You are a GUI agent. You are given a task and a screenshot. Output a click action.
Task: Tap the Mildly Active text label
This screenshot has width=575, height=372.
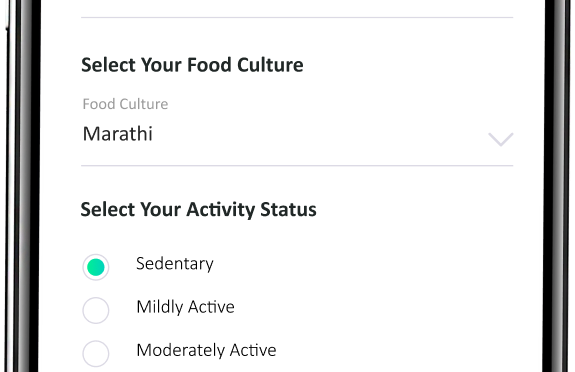[185, 307]
